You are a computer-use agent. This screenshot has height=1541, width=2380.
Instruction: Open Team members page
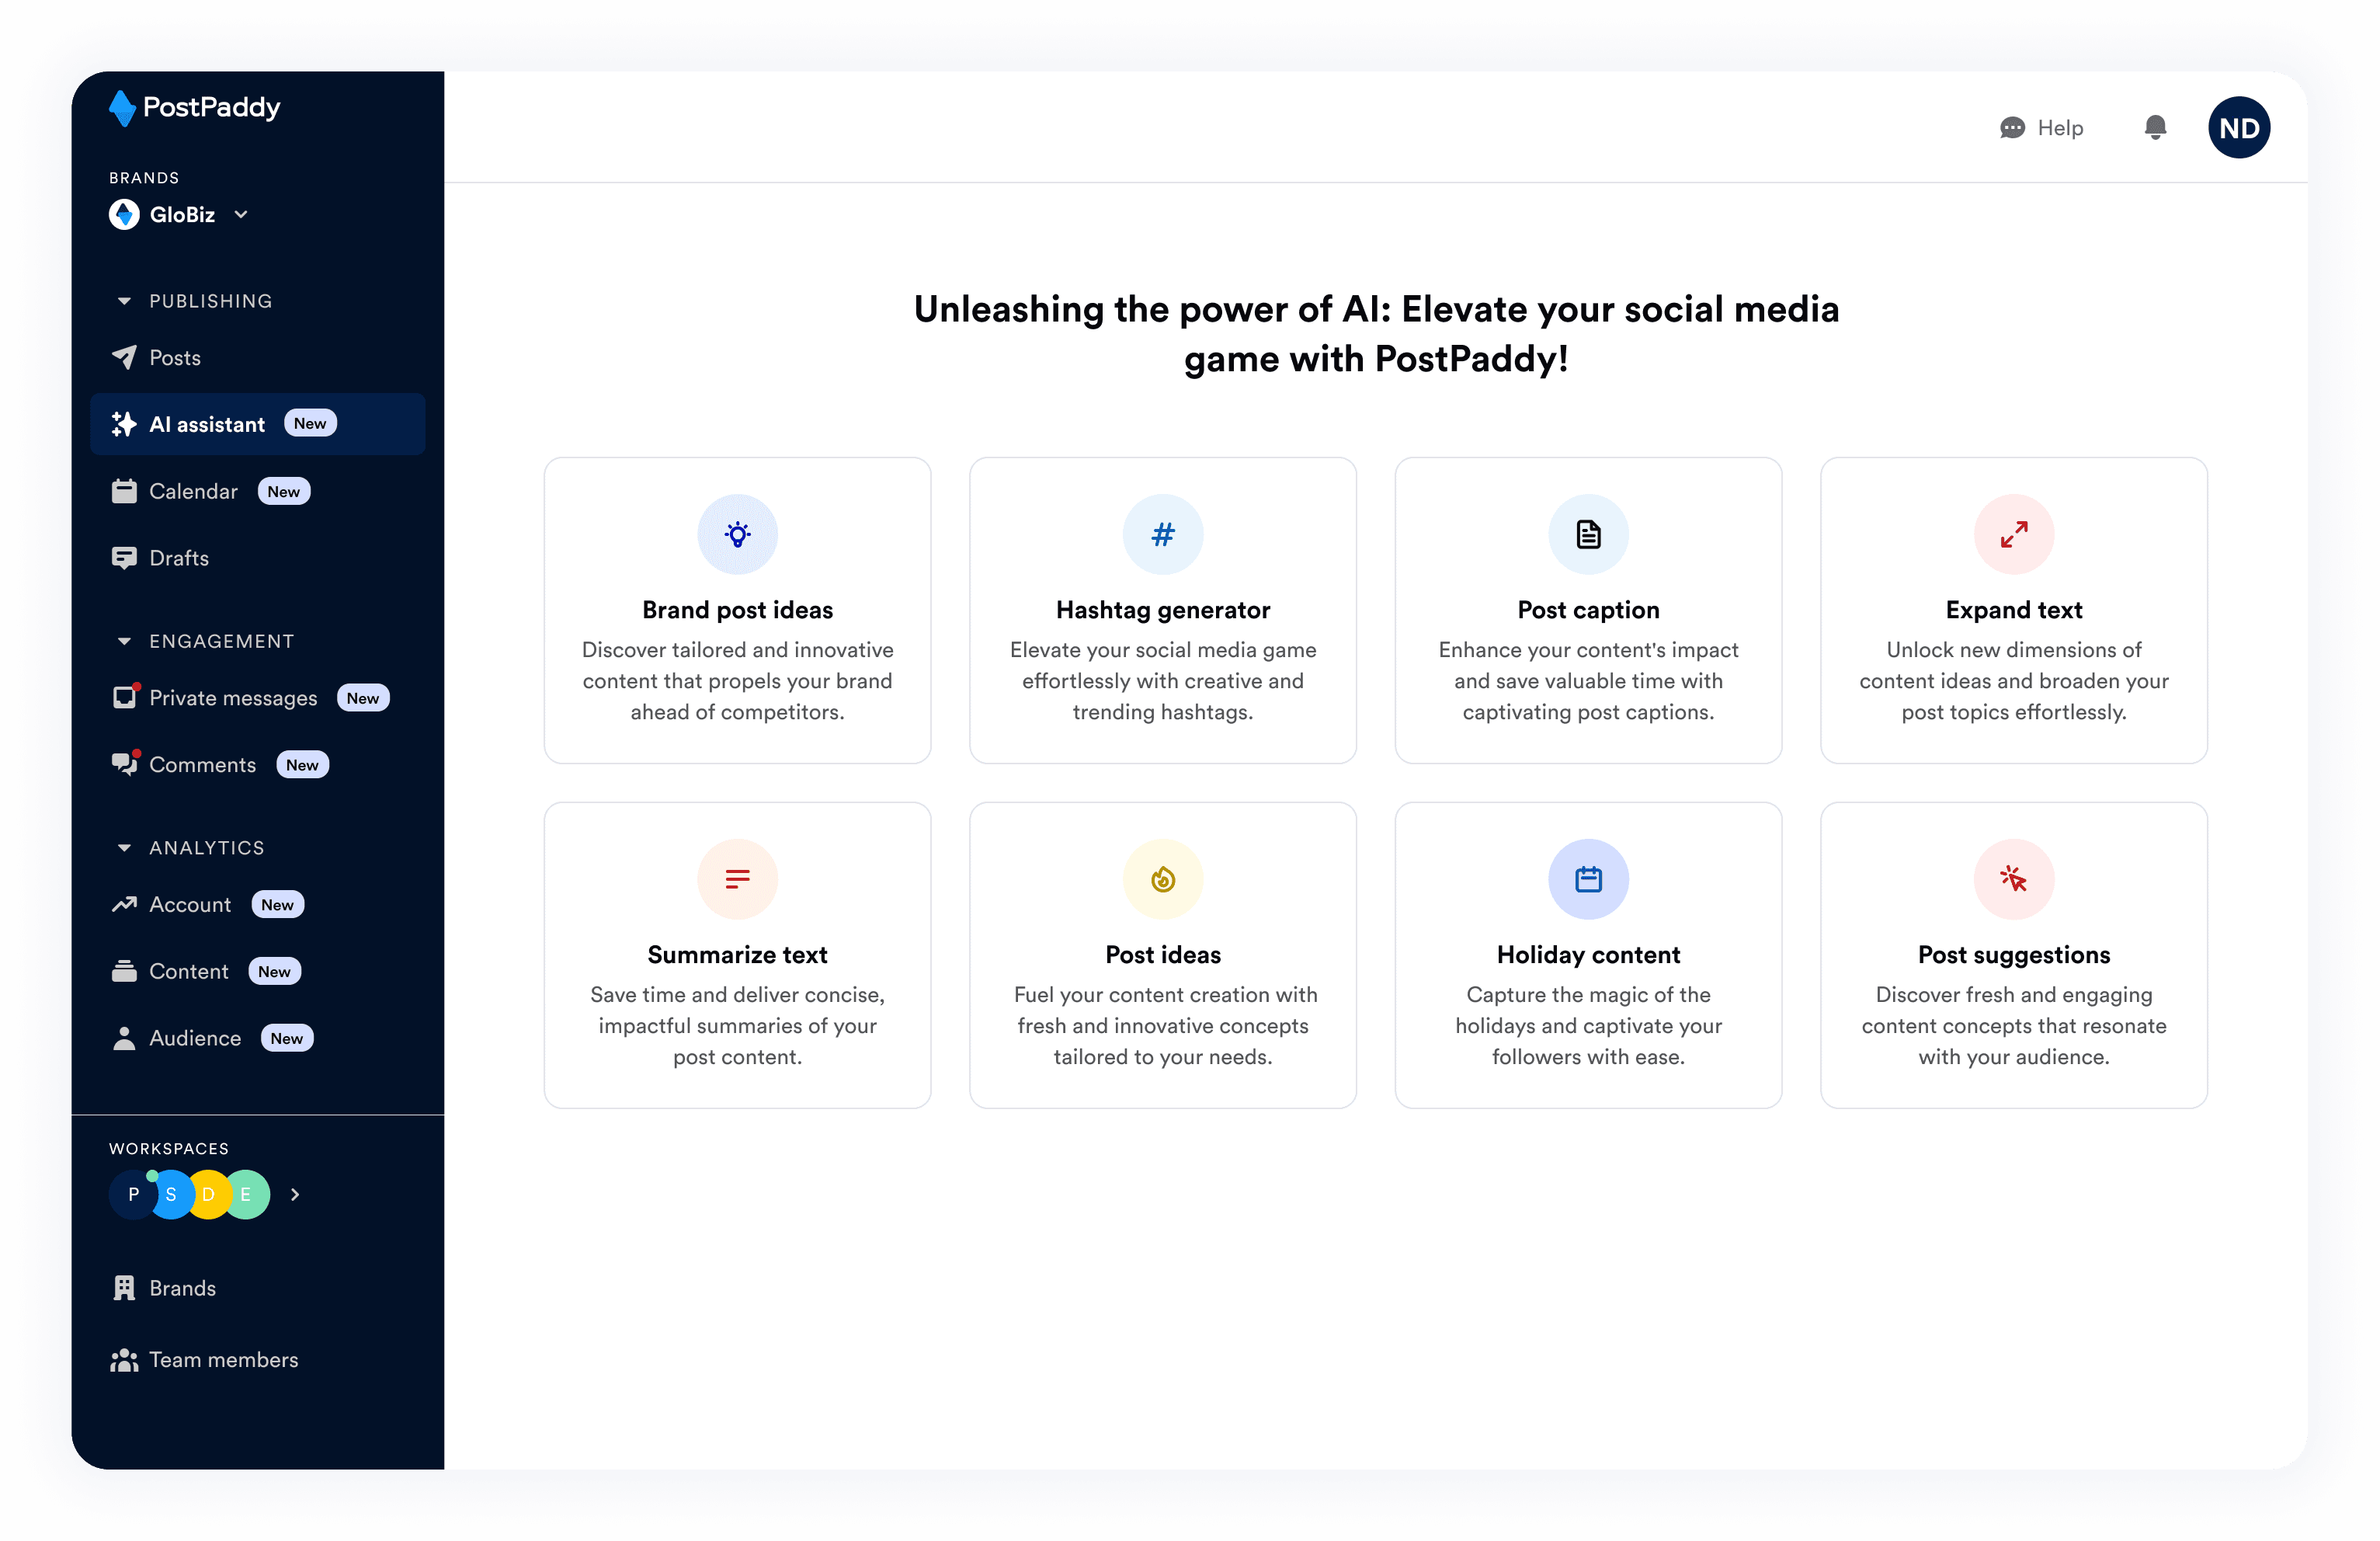tap(223, 1359)
